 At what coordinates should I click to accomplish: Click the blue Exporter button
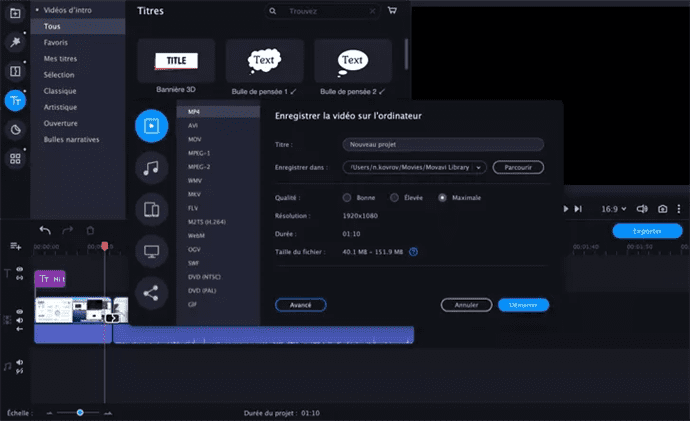(647, 231)
